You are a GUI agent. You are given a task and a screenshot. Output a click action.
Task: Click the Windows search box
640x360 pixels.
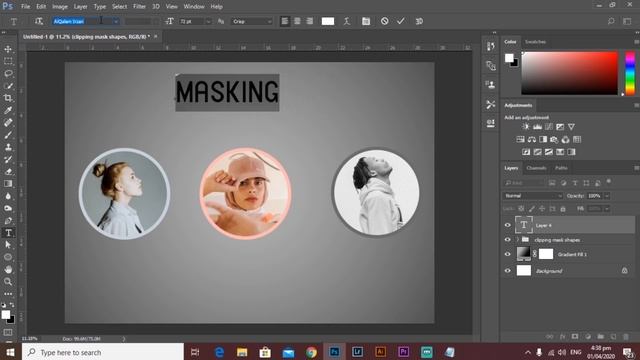pyautogui.click(x=103, y=352)
